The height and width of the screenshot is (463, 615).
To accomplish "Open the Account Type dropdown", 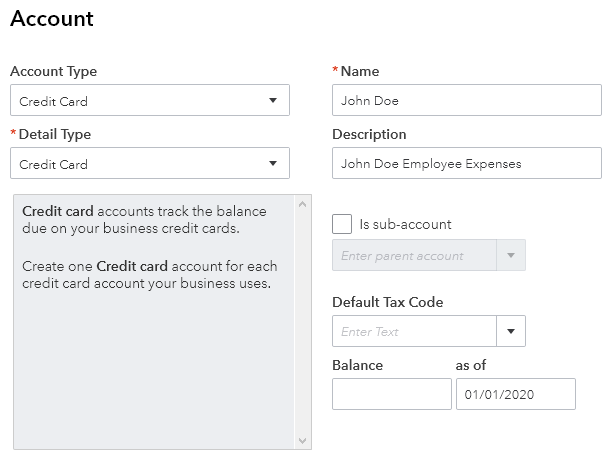I will tap(150, 100).
